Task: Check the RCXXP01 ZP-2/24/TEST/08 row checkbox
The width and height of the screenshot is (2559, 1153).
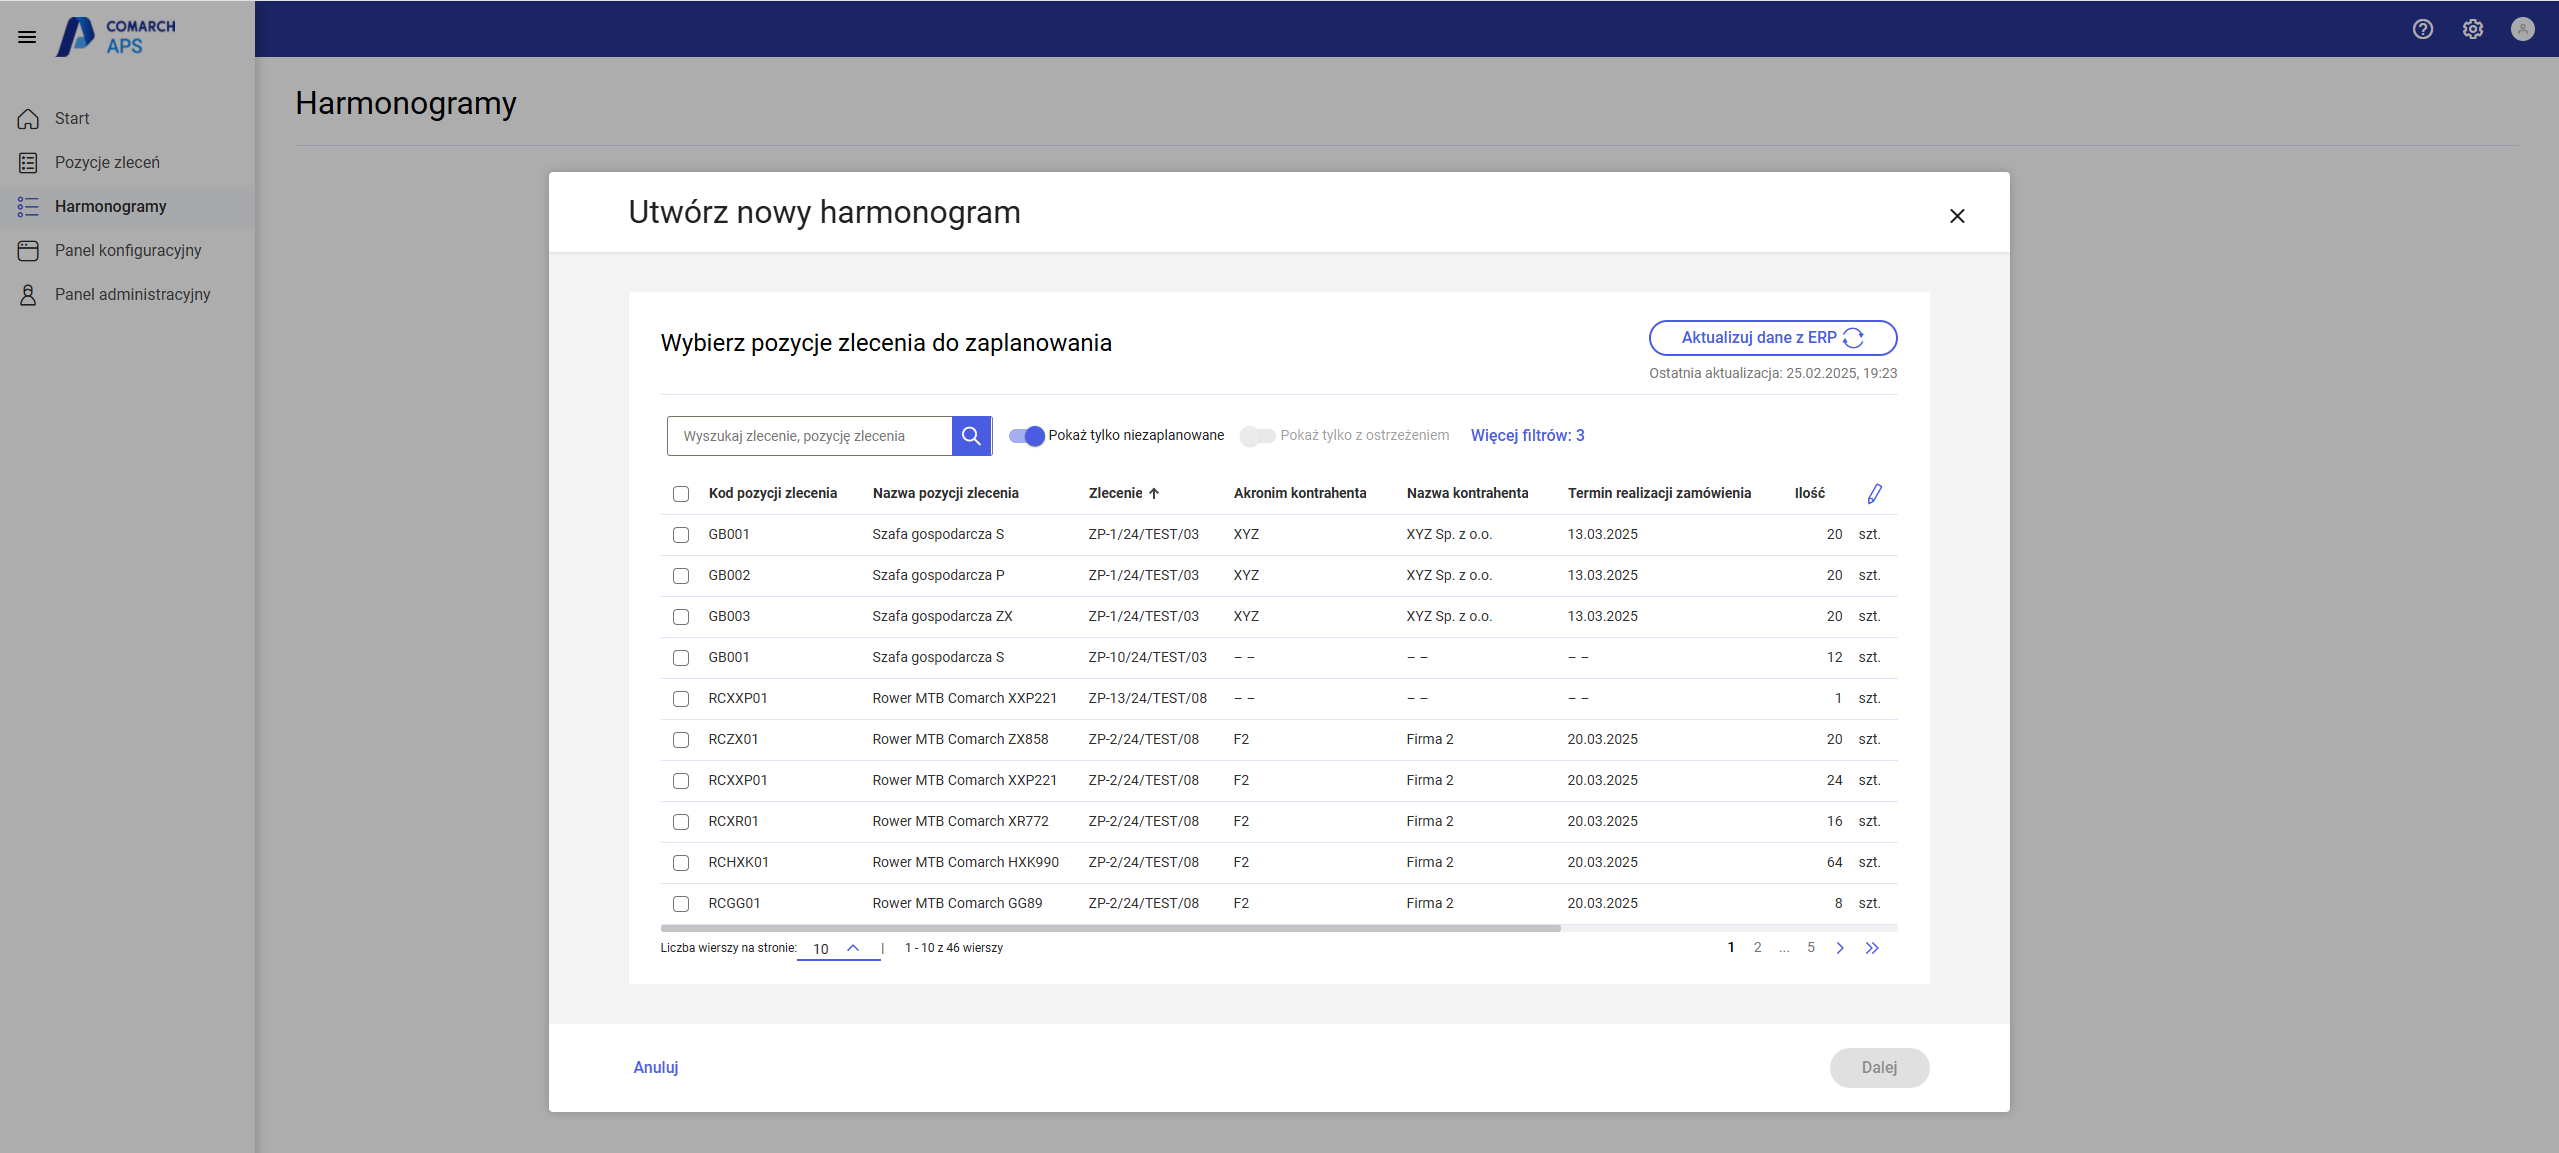Action: (x=681, y=781)
